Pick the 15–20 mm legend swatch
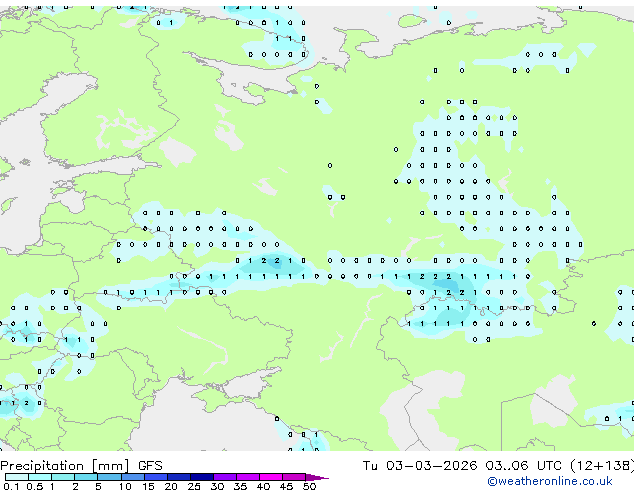The width and height of the screenshot is (634, 490). pyautogui.click(x=156, y=477)
